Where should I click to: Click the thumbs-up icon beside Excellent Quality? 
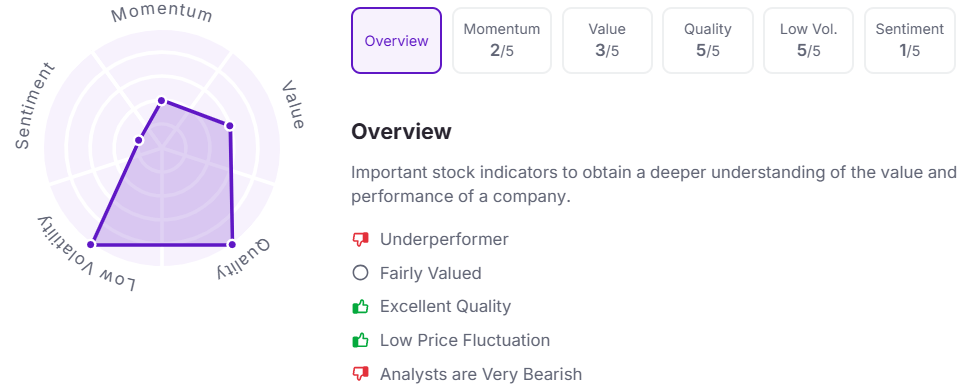[x=360, y=306]
